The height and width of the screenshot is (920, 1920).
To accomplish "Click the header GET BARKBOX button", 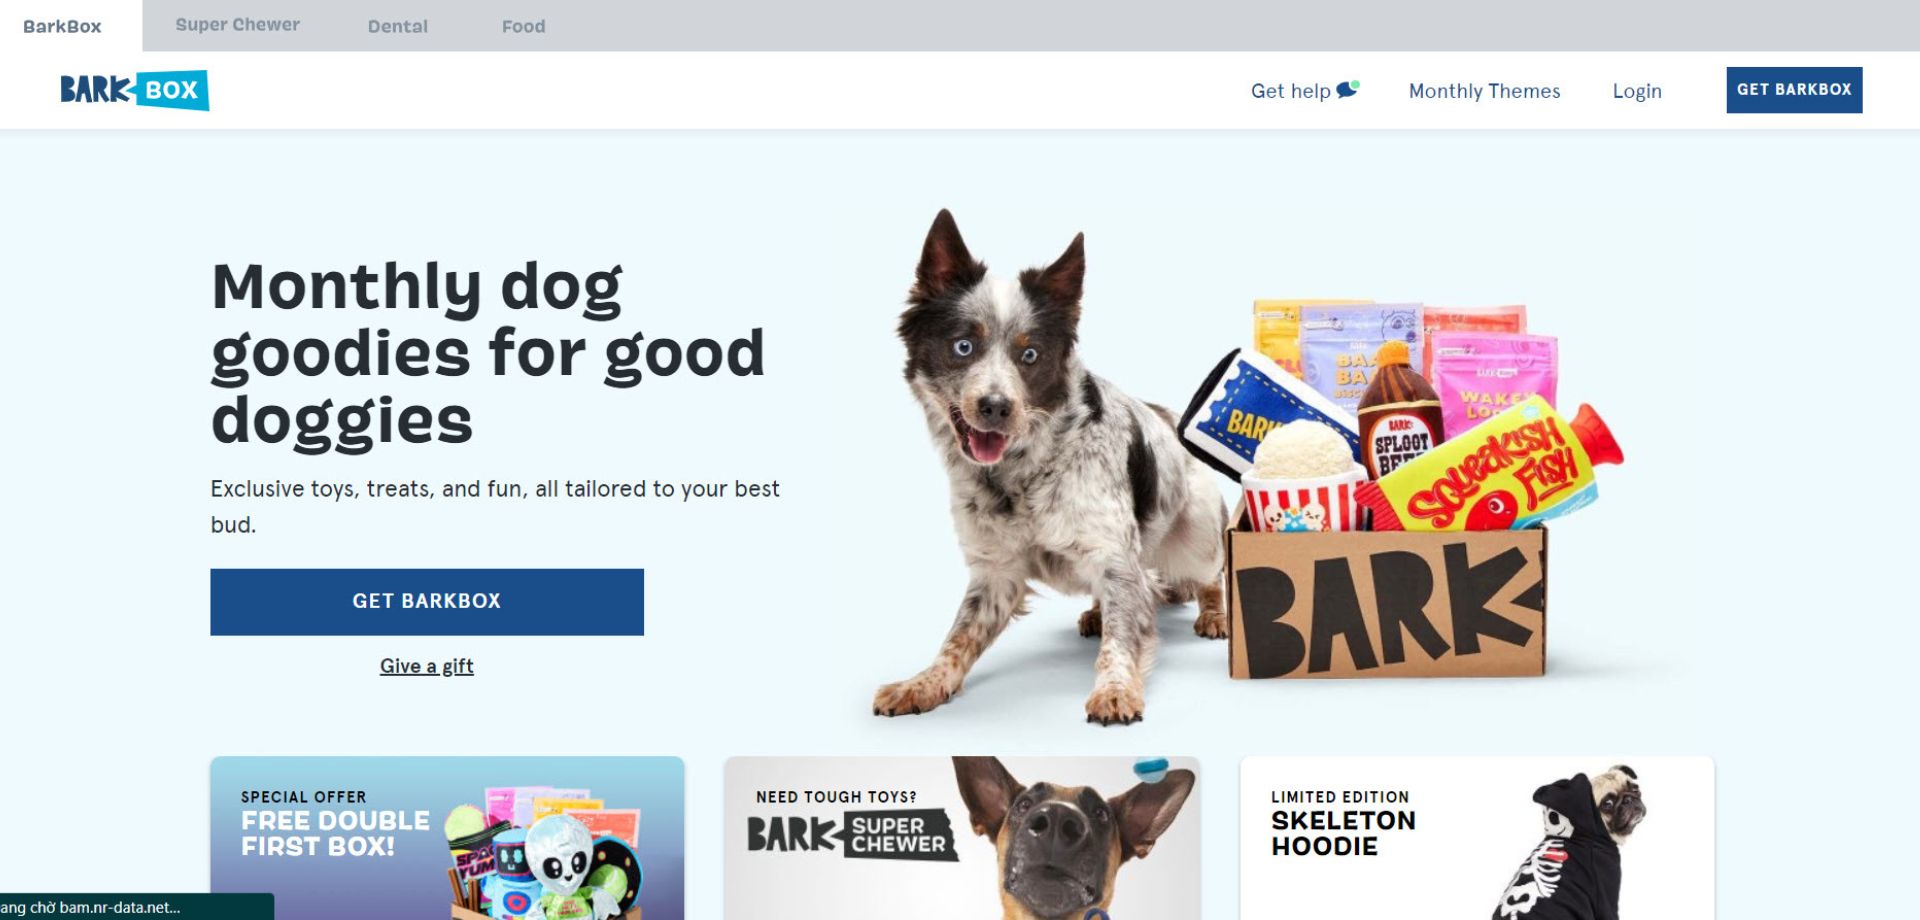I will pos(1794,90).
